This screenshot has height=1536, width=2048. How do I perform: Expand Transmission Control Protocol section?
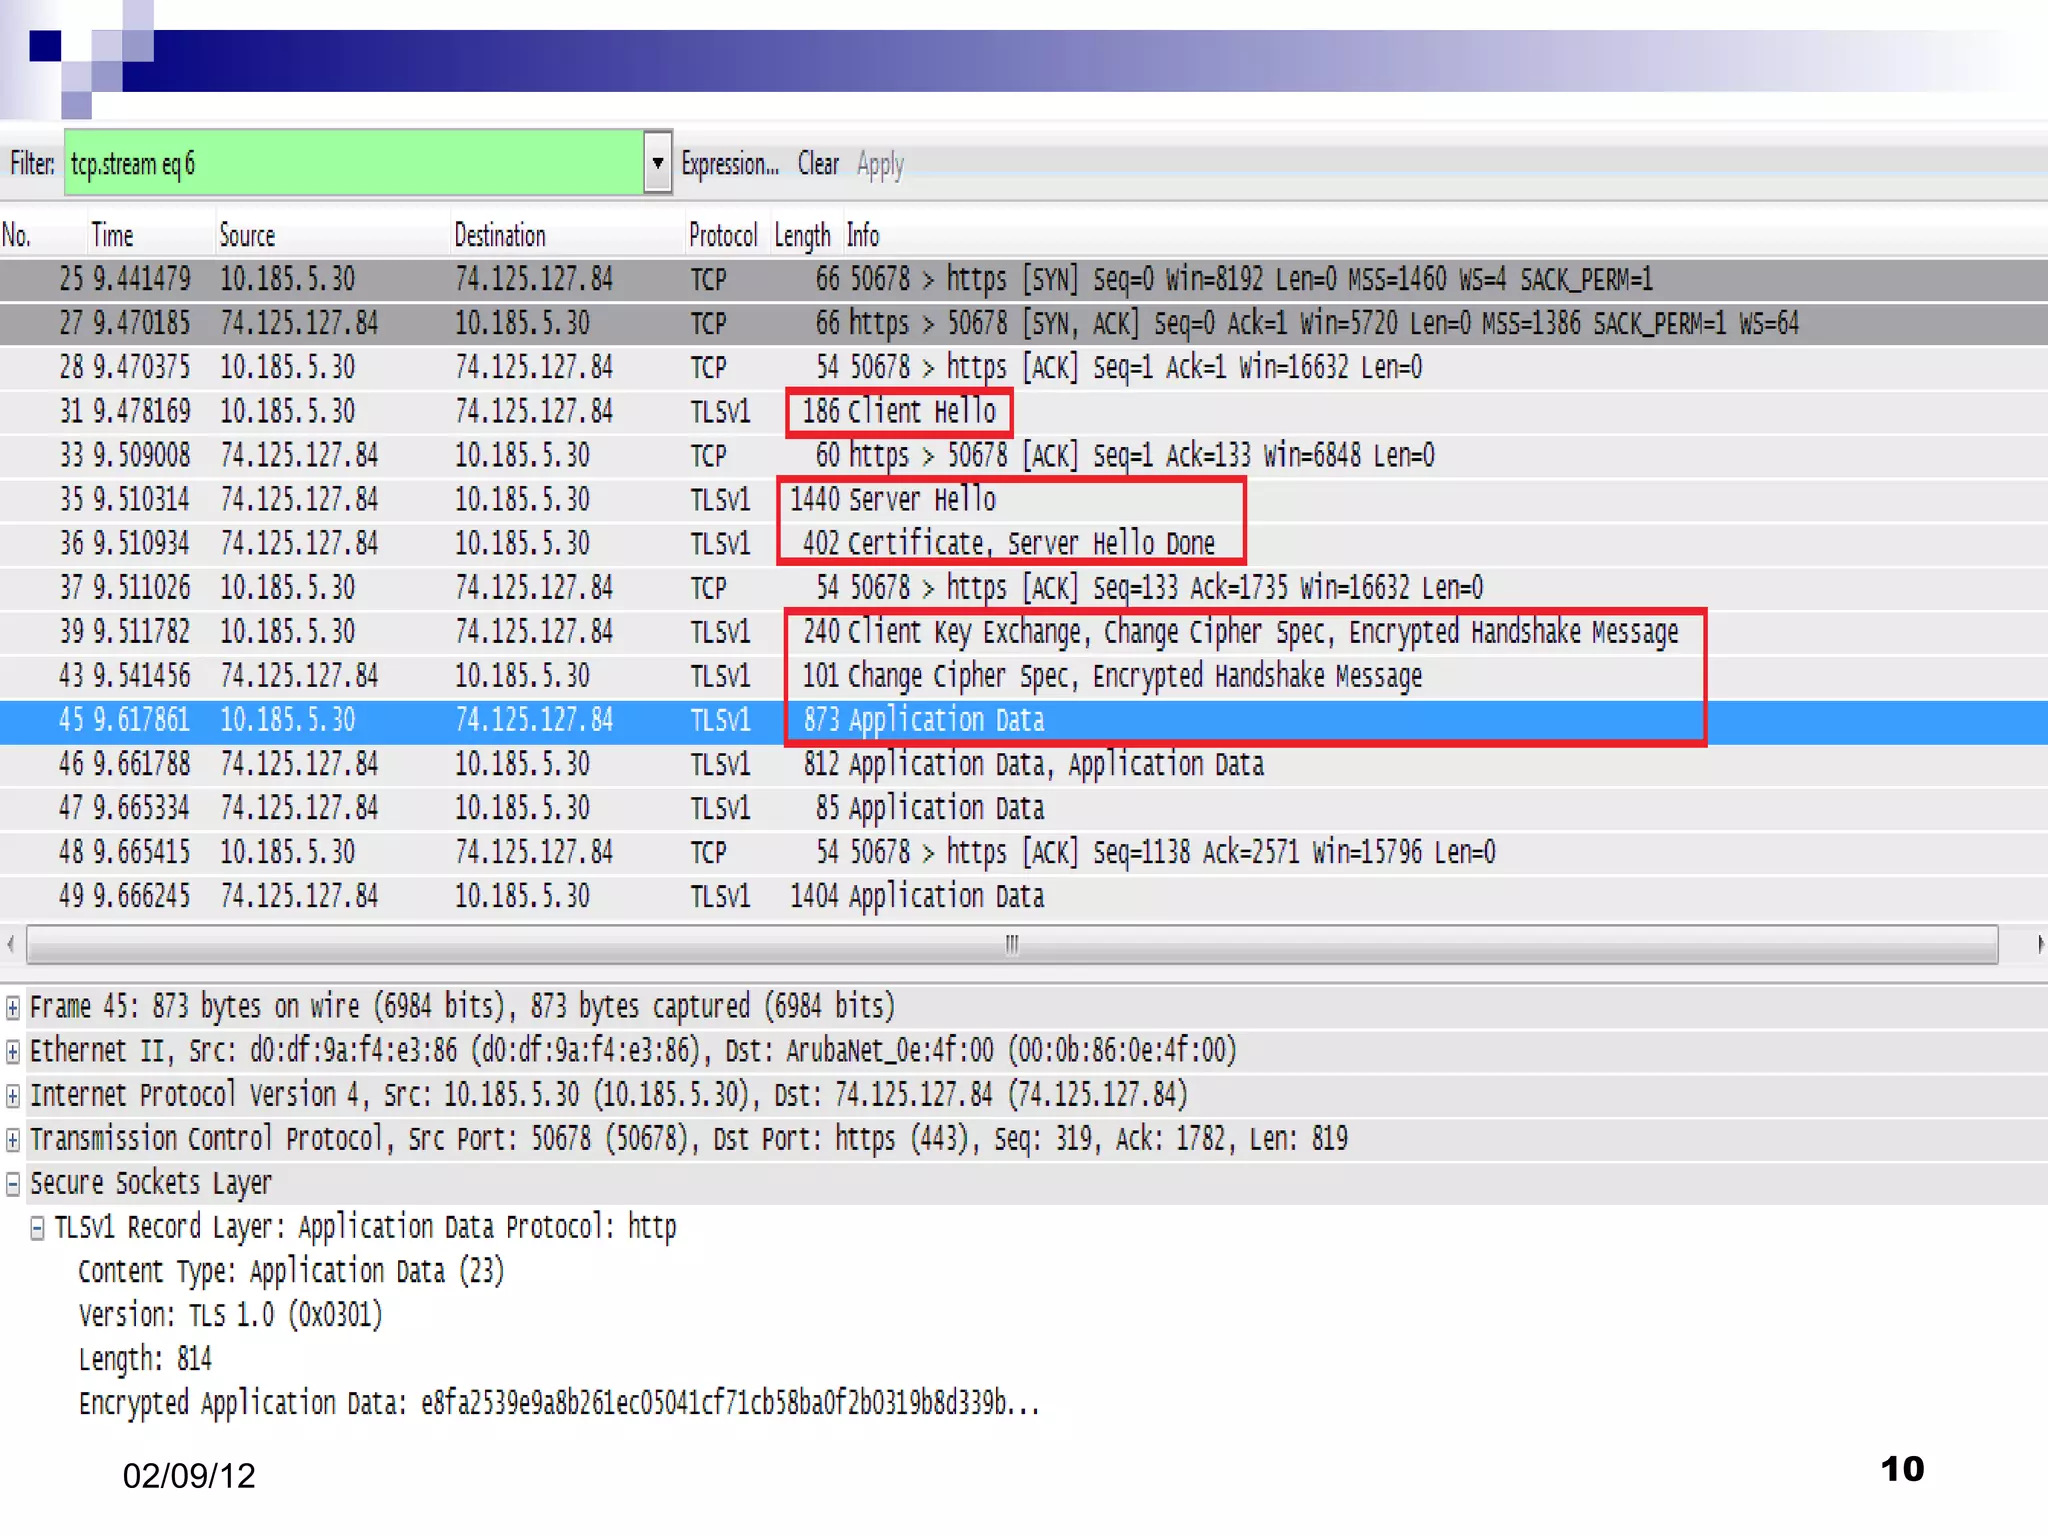coord(13,1139)
